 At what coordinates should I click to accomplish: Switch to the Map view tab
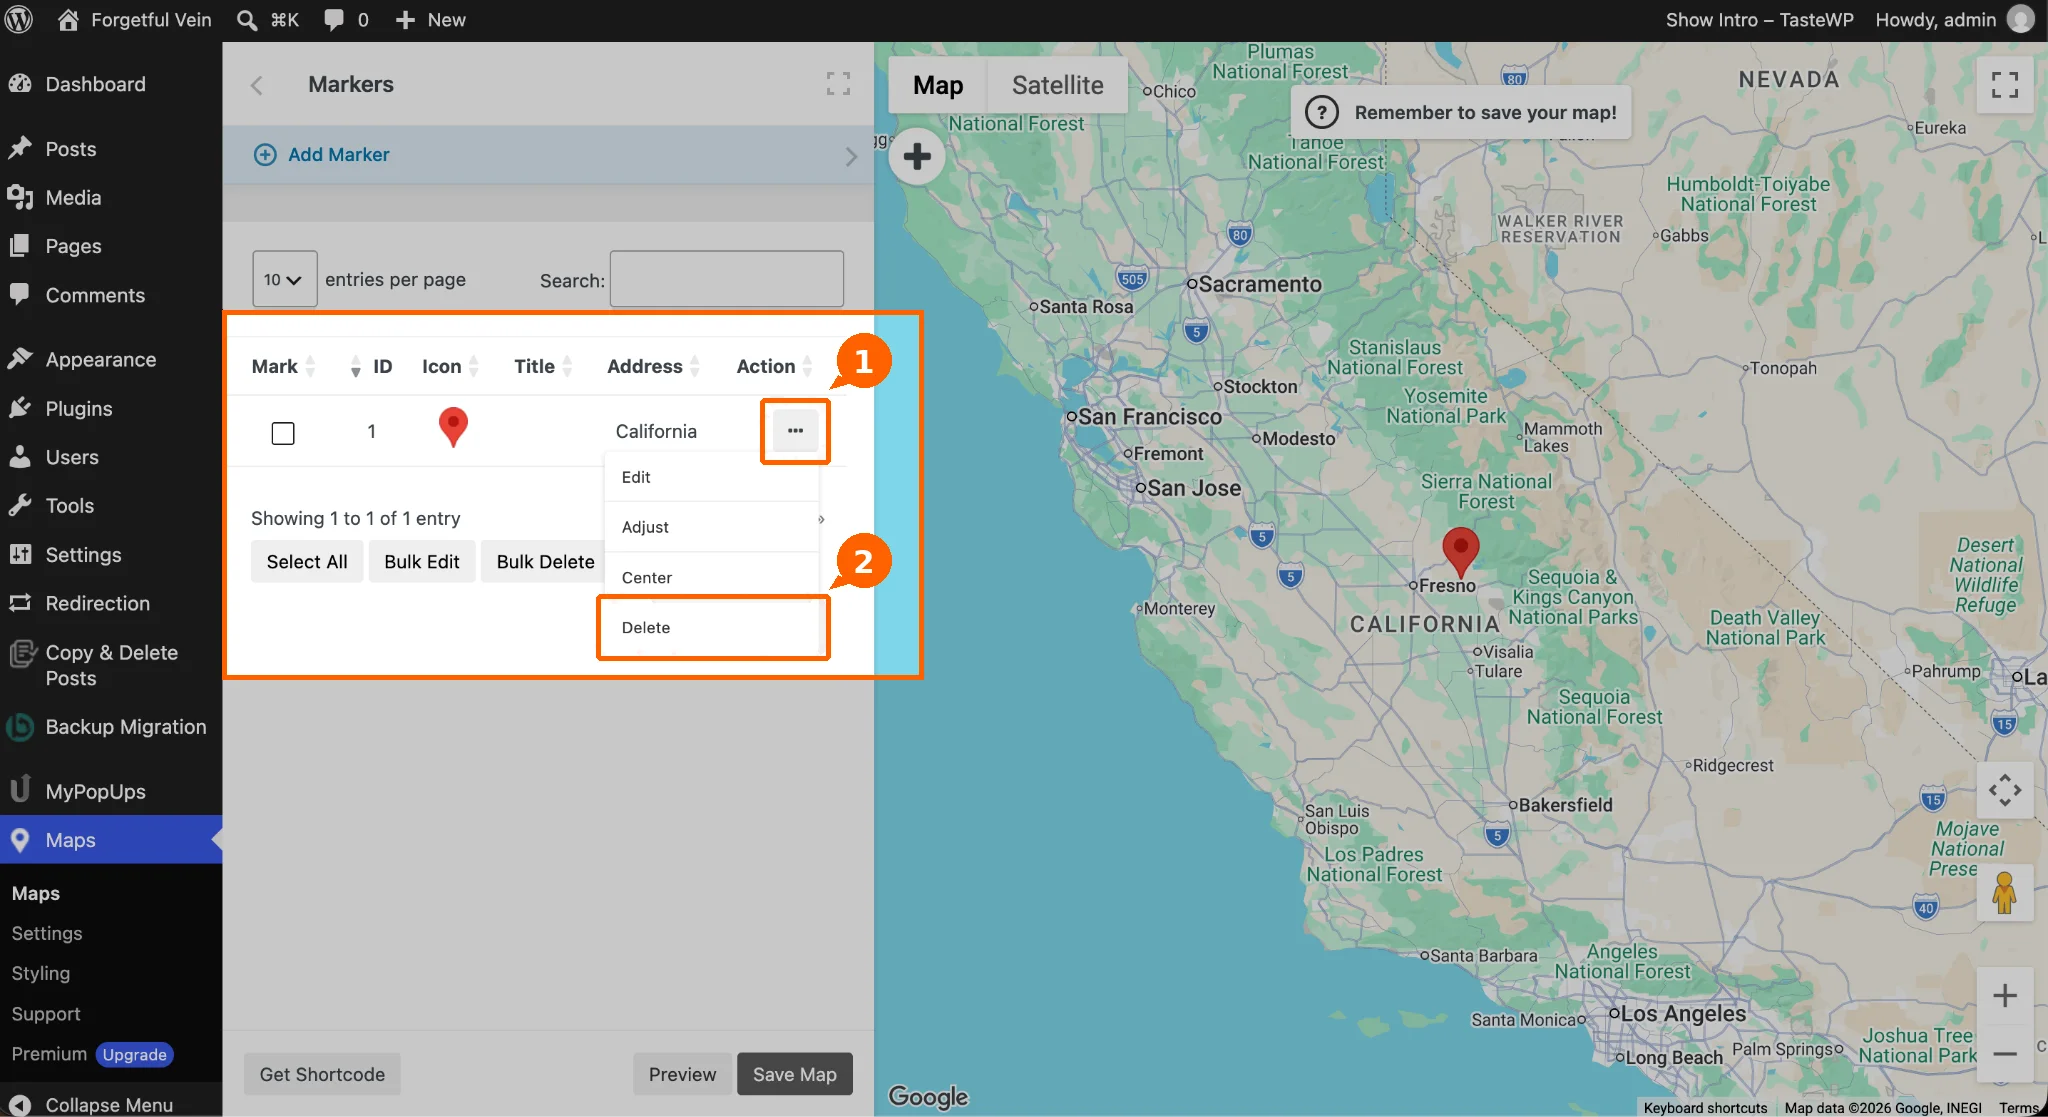pos(938,85)
